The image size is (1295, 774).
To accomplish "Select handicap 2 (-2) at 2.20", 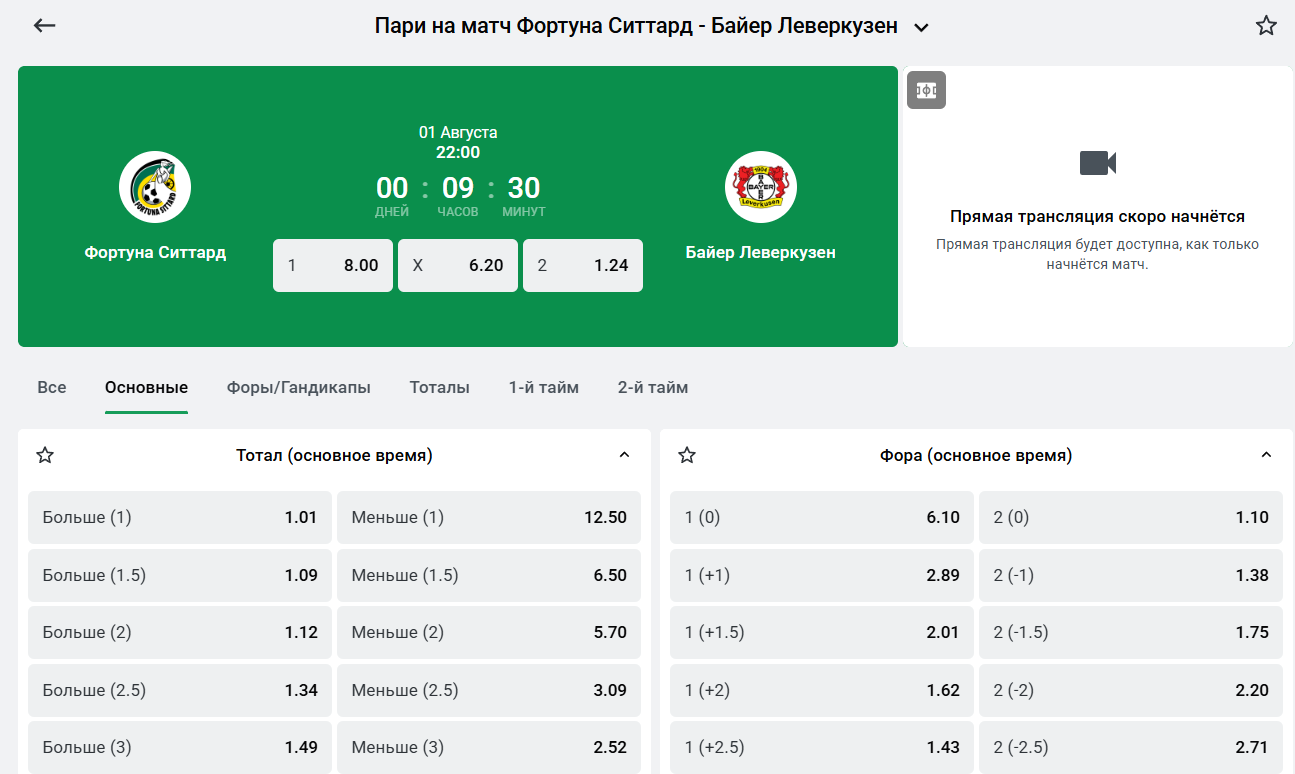I will click(1131, 690).
